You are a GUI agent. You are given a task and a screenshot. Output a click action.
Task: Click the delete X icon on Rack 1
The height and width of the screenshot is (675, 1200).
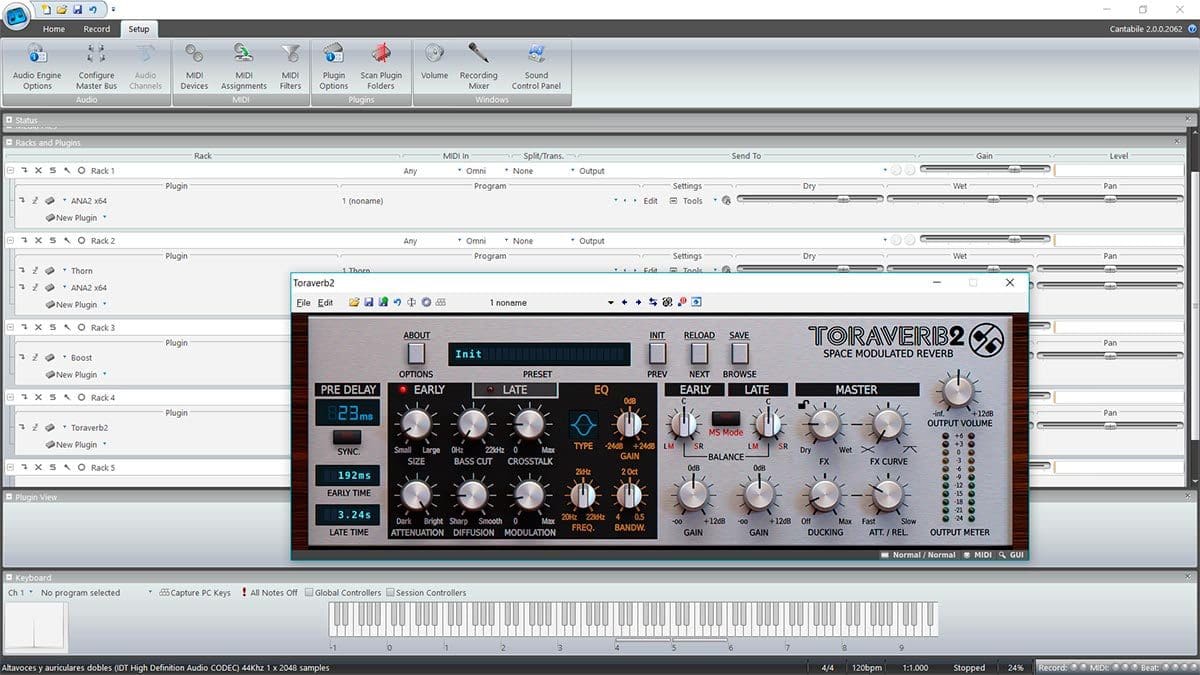(x=38, y=171)
